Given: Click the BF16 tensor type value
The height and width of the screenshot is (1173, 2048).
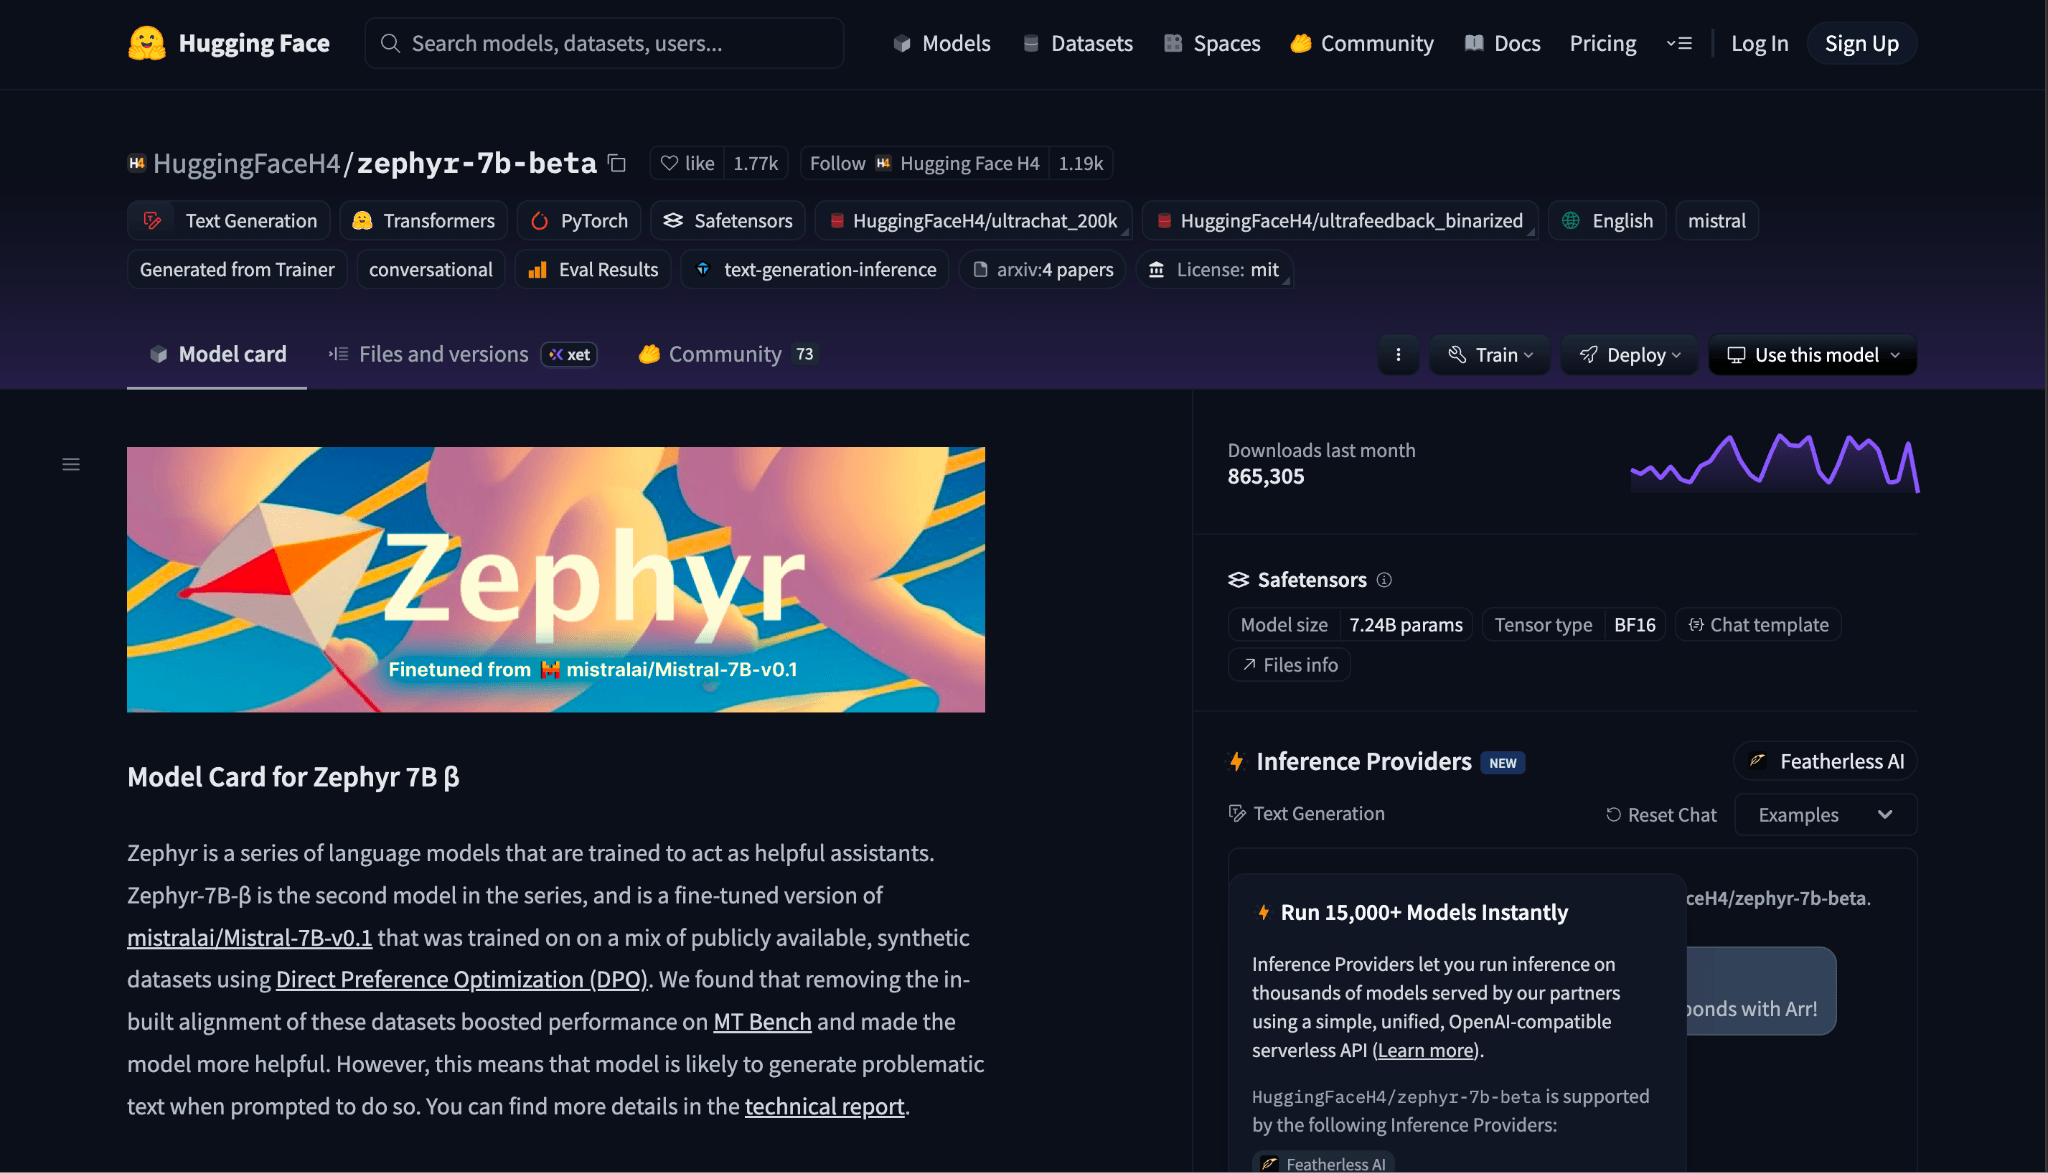Looking at the screenshot, I should click(x=1635, y=625).
